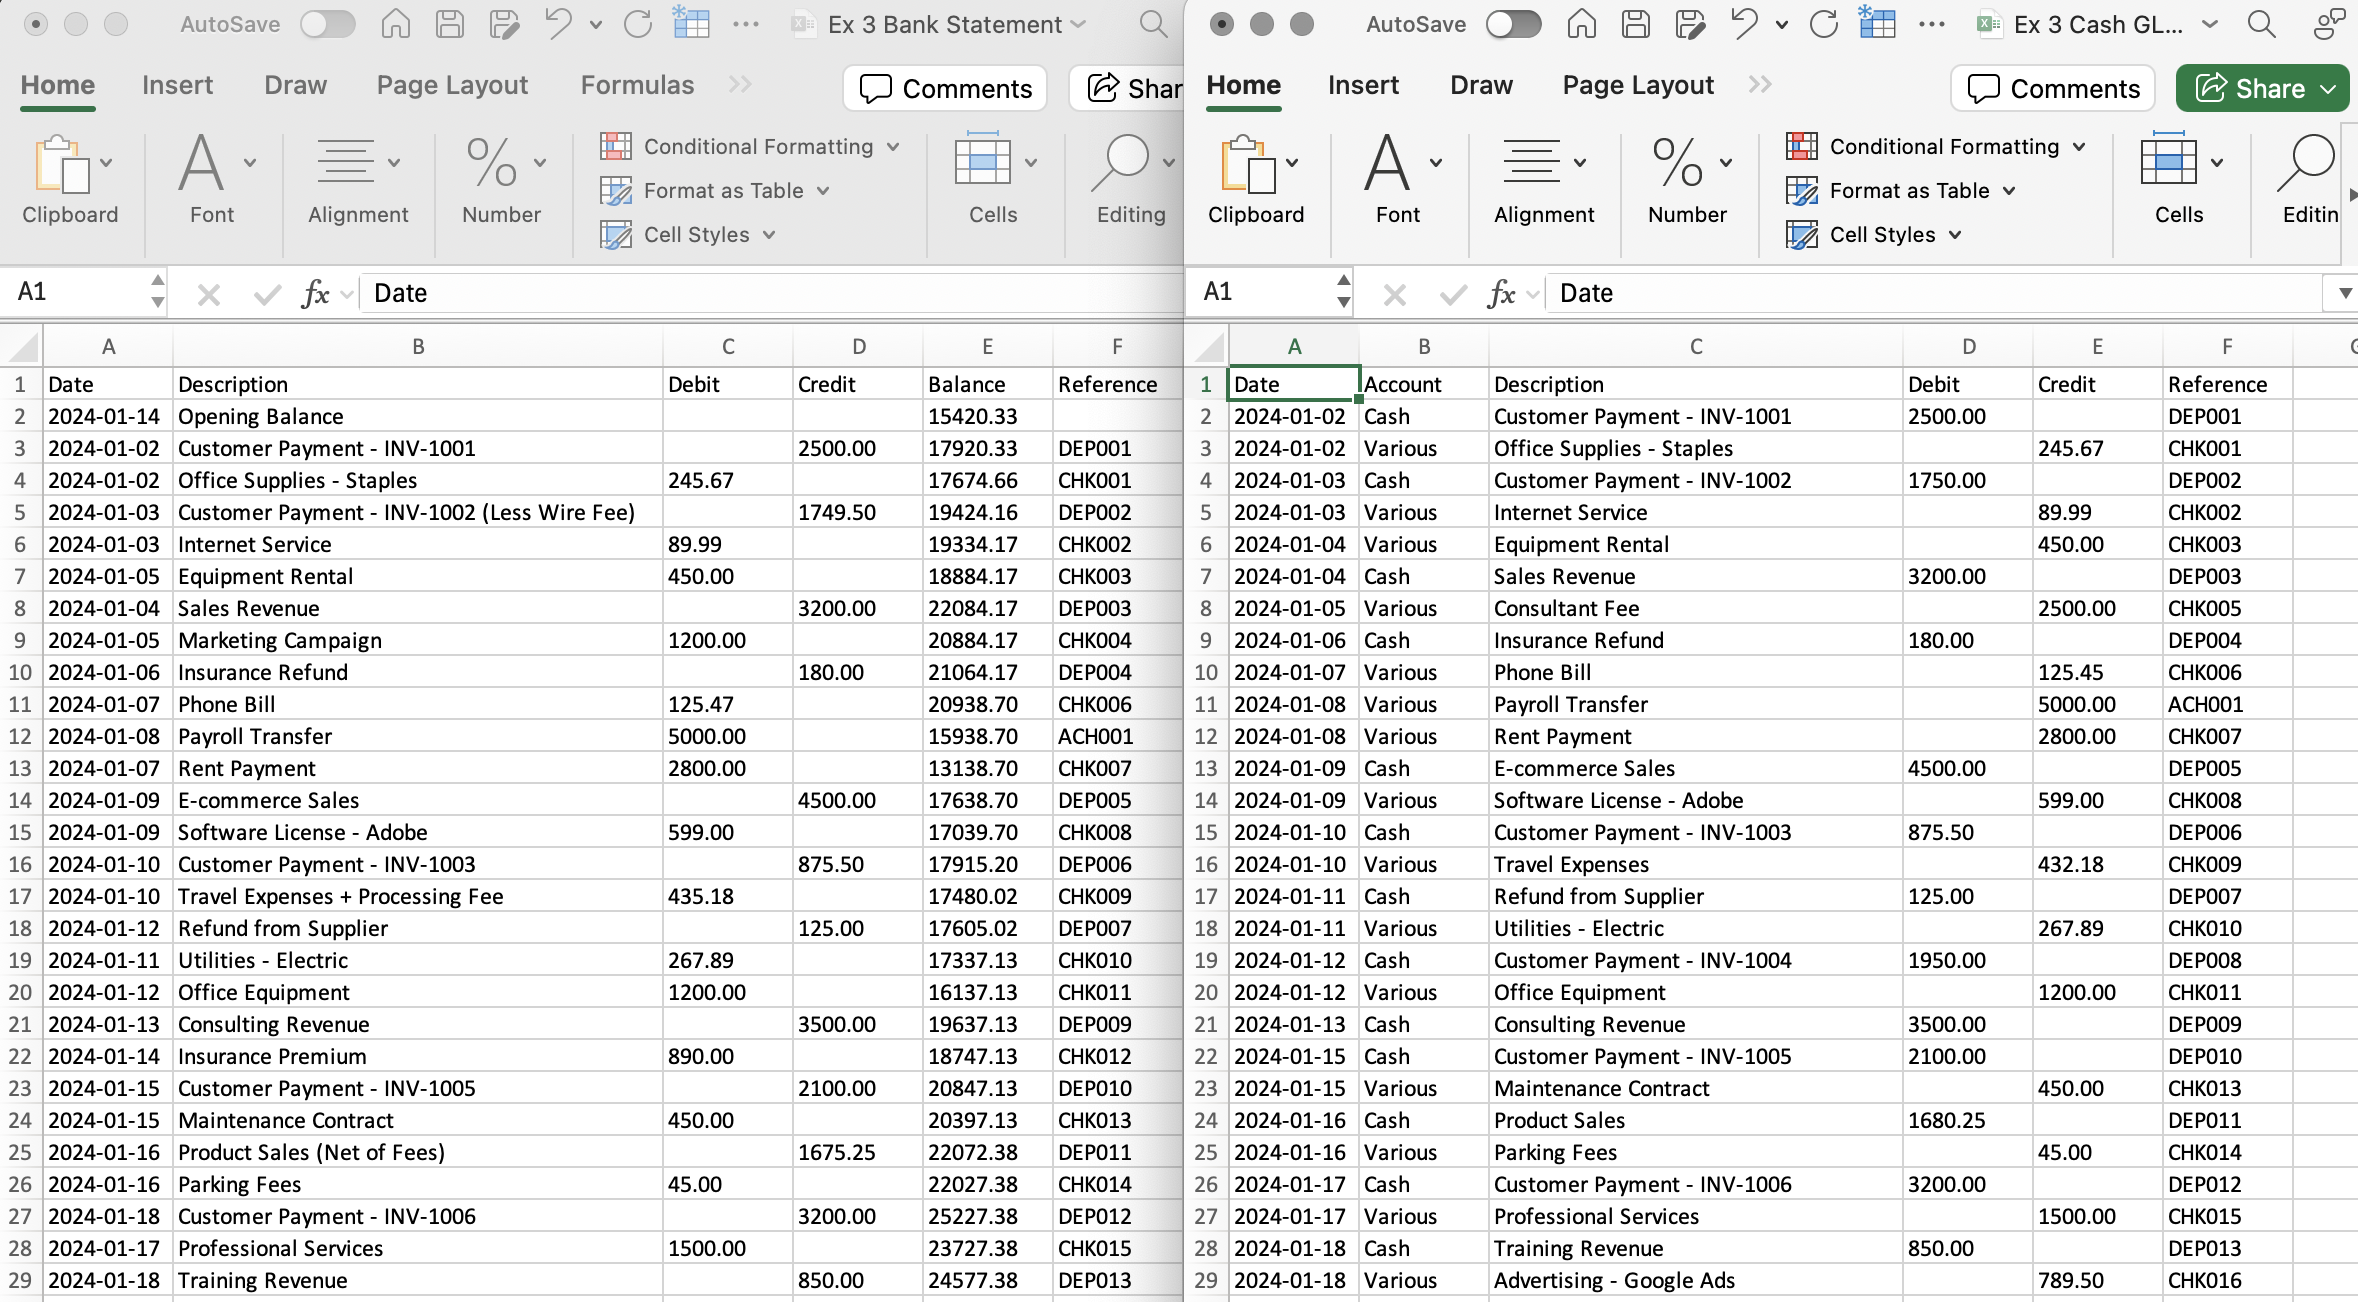
Task: Switch to the Insert ribbon tab in Cash GL
Action: tap(1363, 85)
